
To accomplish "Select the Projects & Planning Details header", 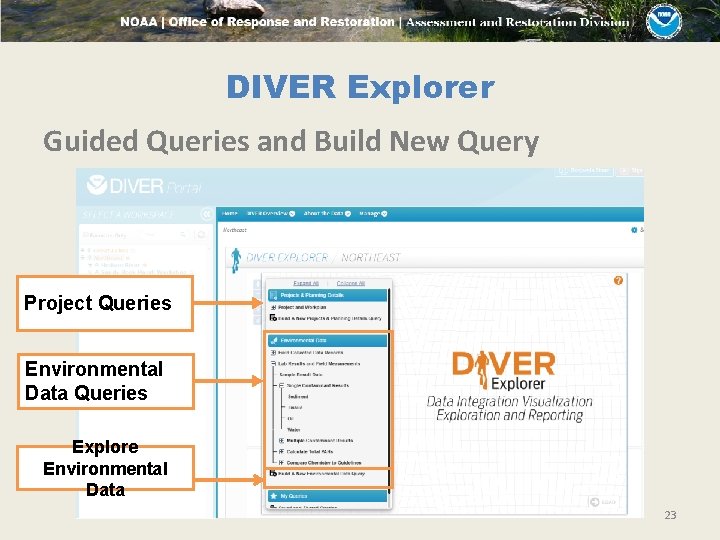I will 328,295.
